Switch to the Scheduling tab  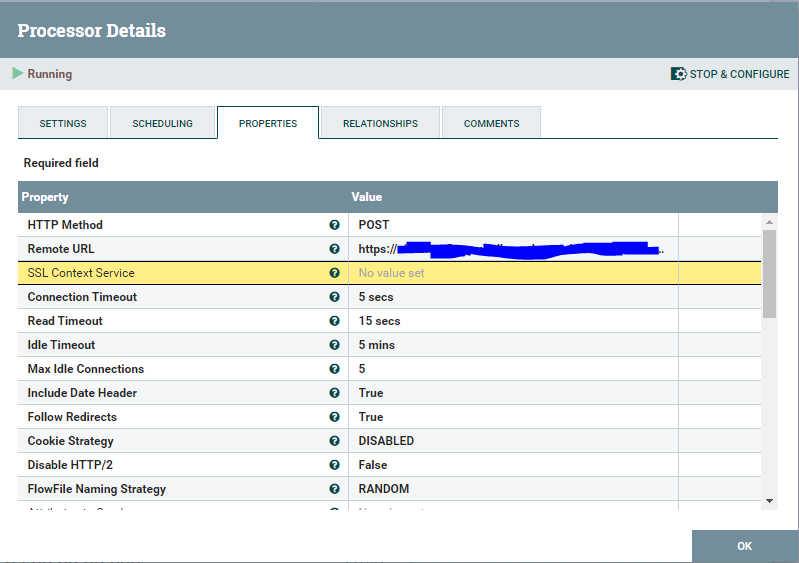163,123
